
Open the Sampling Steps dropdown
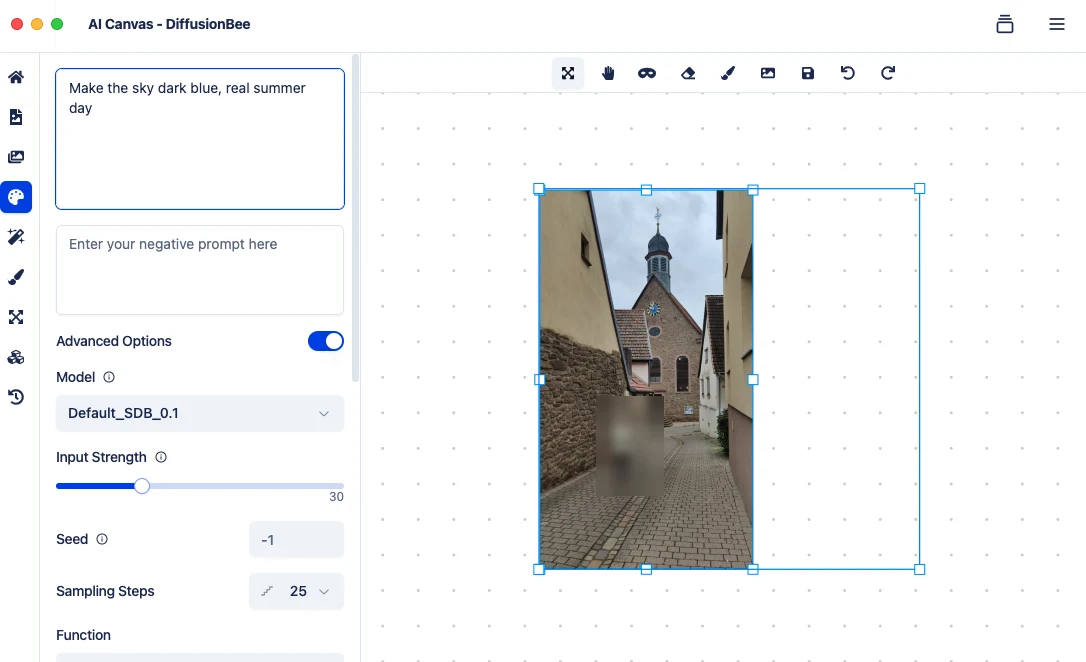point(296,591)
